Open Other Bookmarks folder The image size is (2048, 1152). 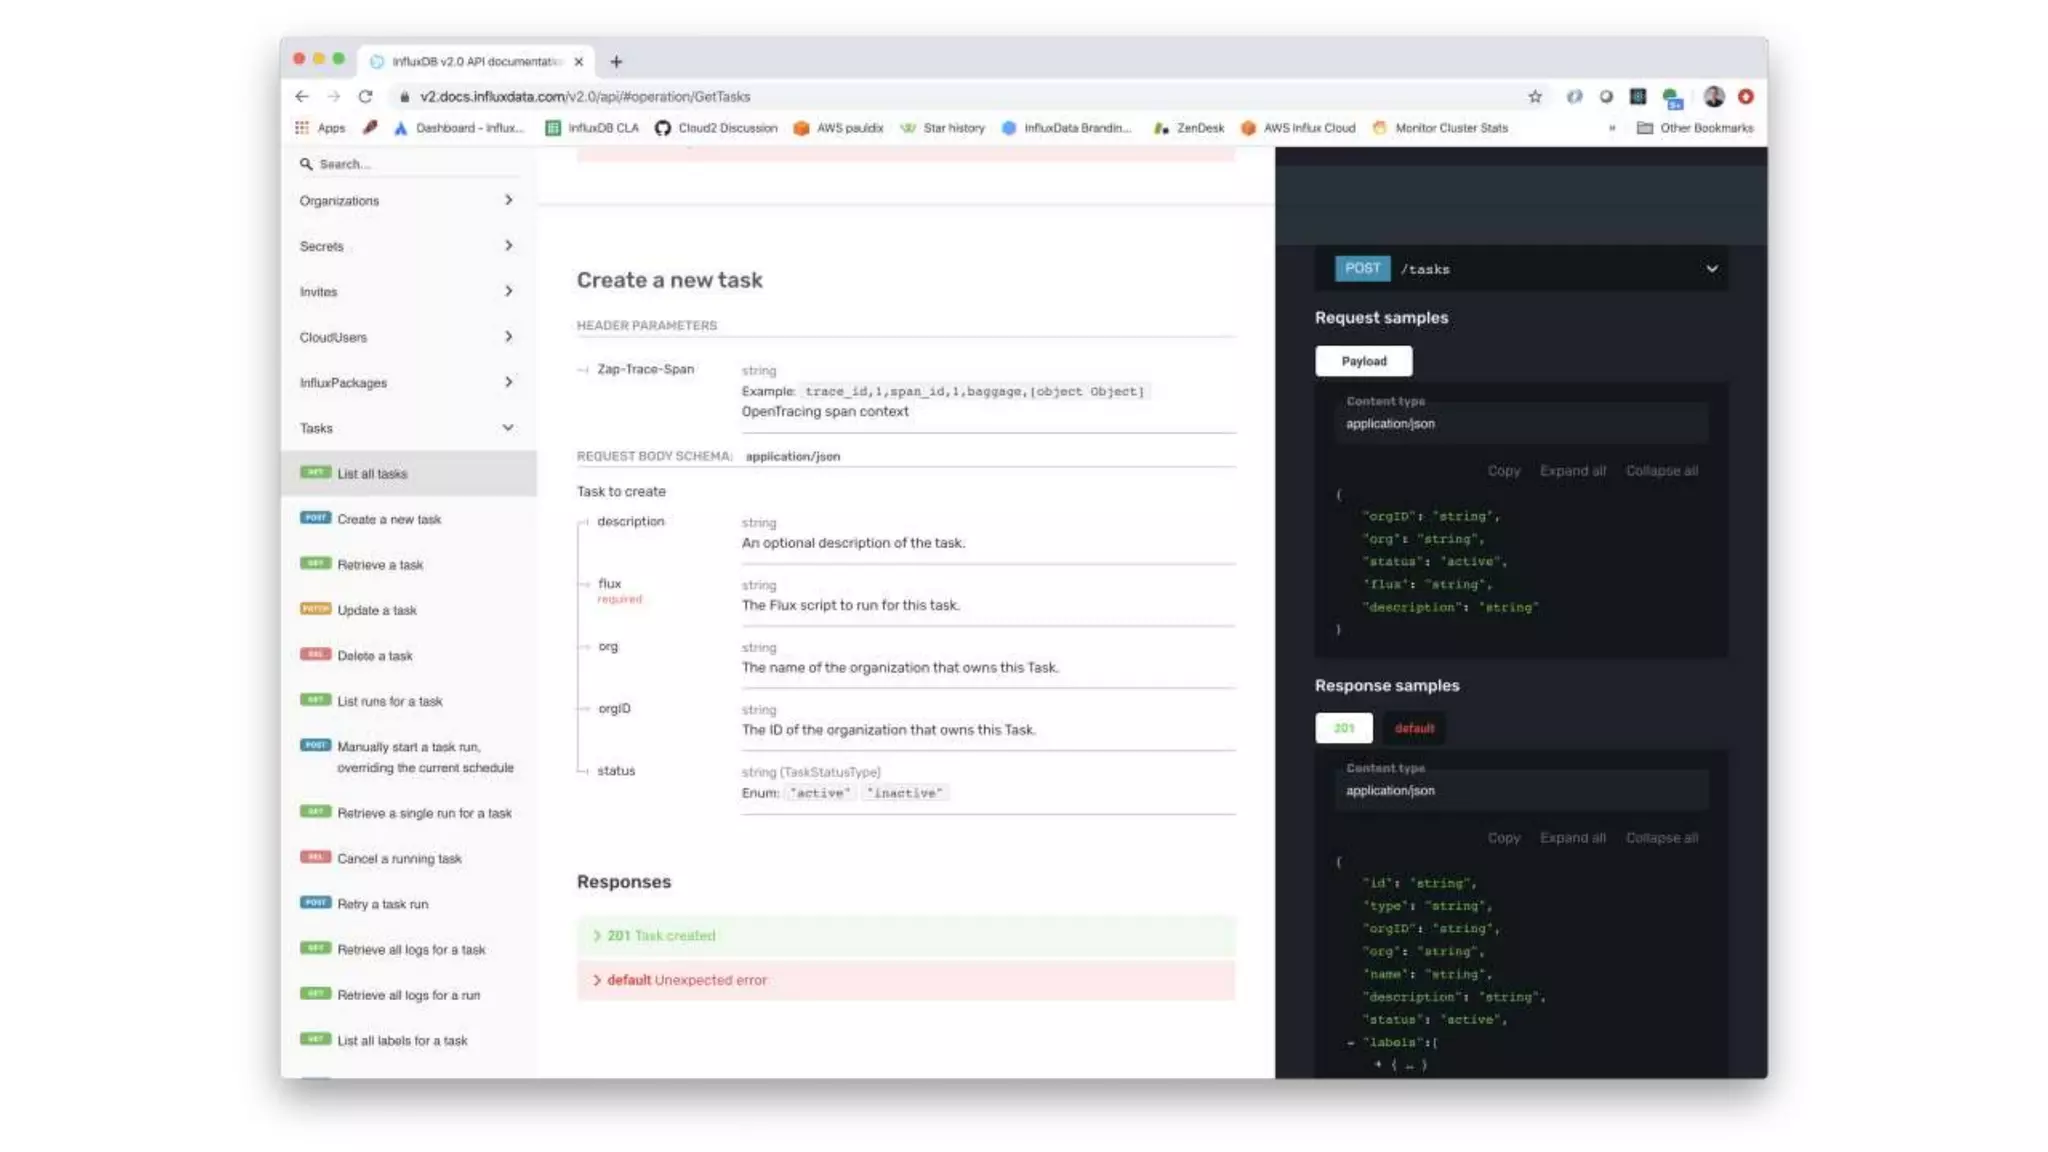point(1695,128)
